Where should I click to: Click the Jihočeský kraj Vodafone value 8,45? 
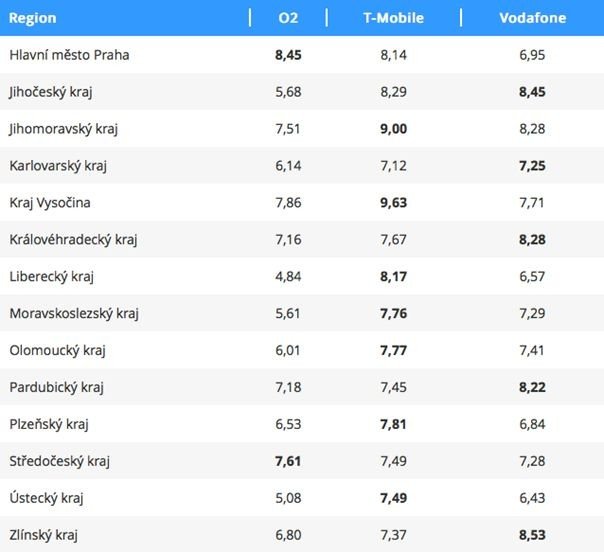point(532,92)
